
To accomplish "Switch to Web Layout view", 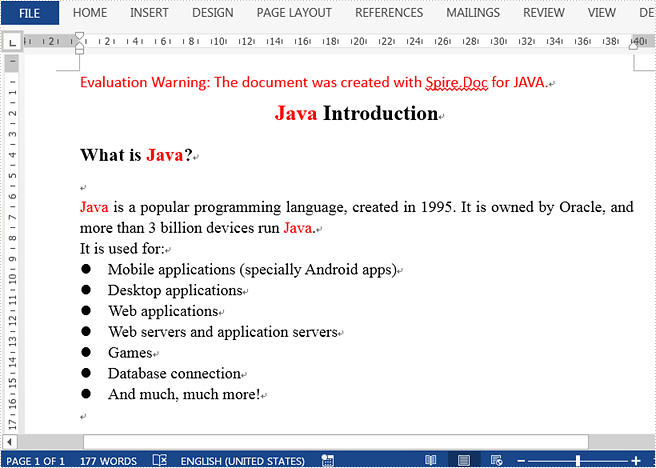I will click(495, 460).
